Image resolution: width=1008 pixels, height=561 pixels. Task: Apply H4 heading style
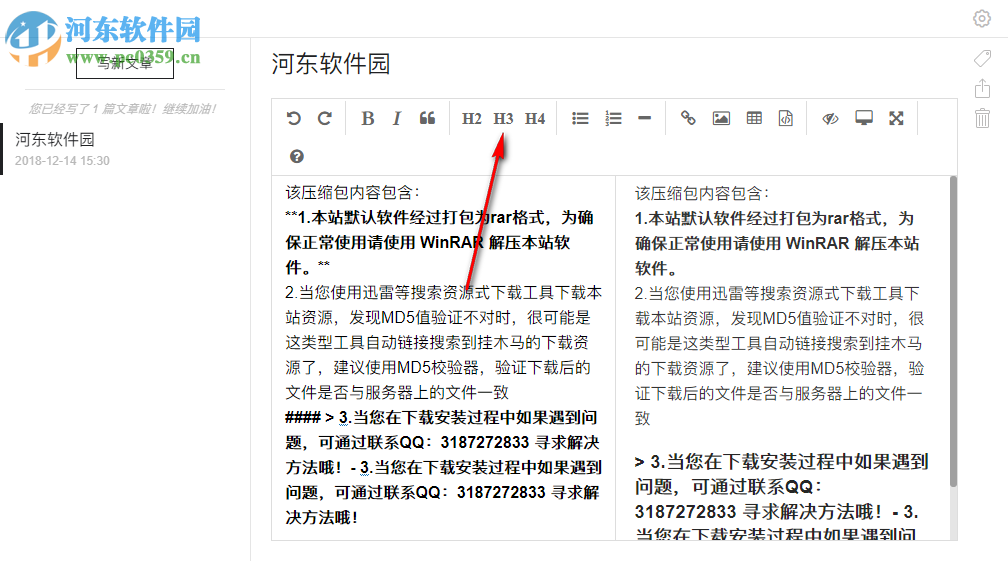click(x=535, y=118)
